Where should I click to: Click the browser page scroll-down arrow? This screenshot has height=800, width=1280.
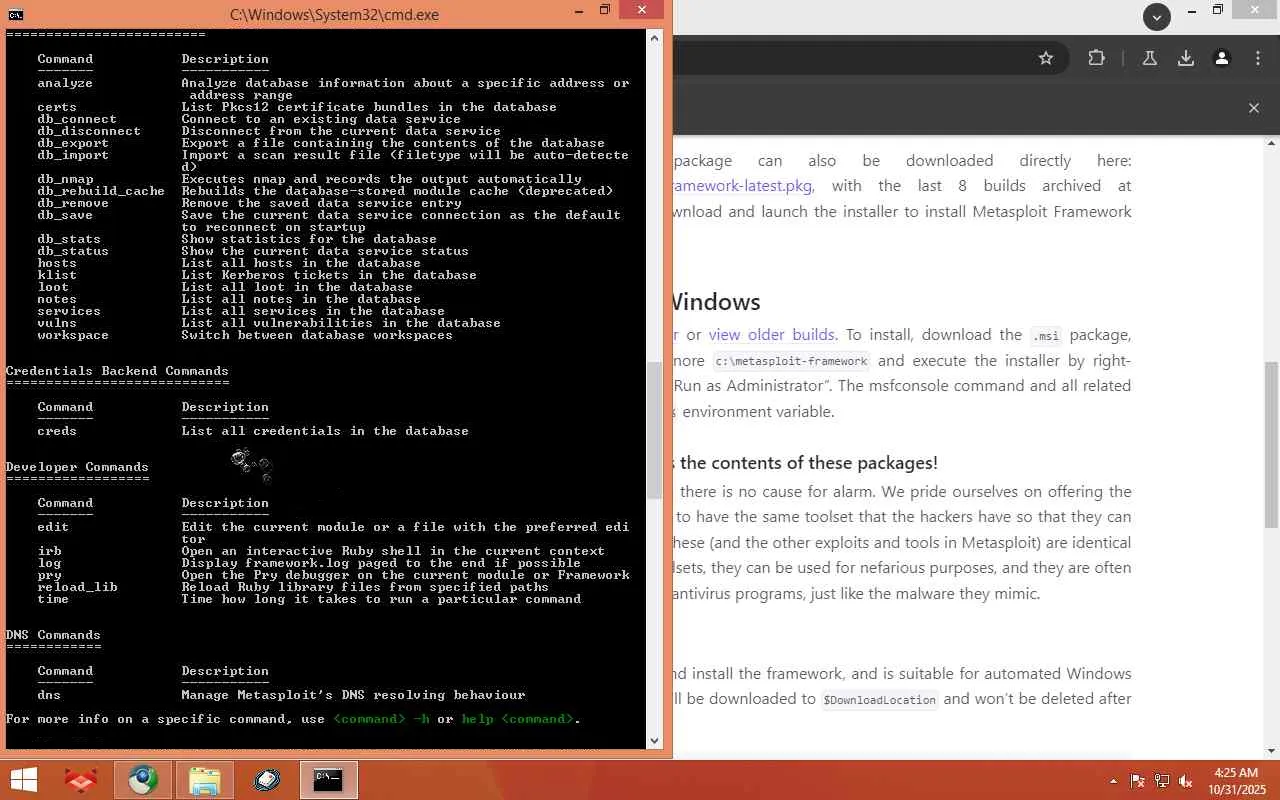point(1272,751)
